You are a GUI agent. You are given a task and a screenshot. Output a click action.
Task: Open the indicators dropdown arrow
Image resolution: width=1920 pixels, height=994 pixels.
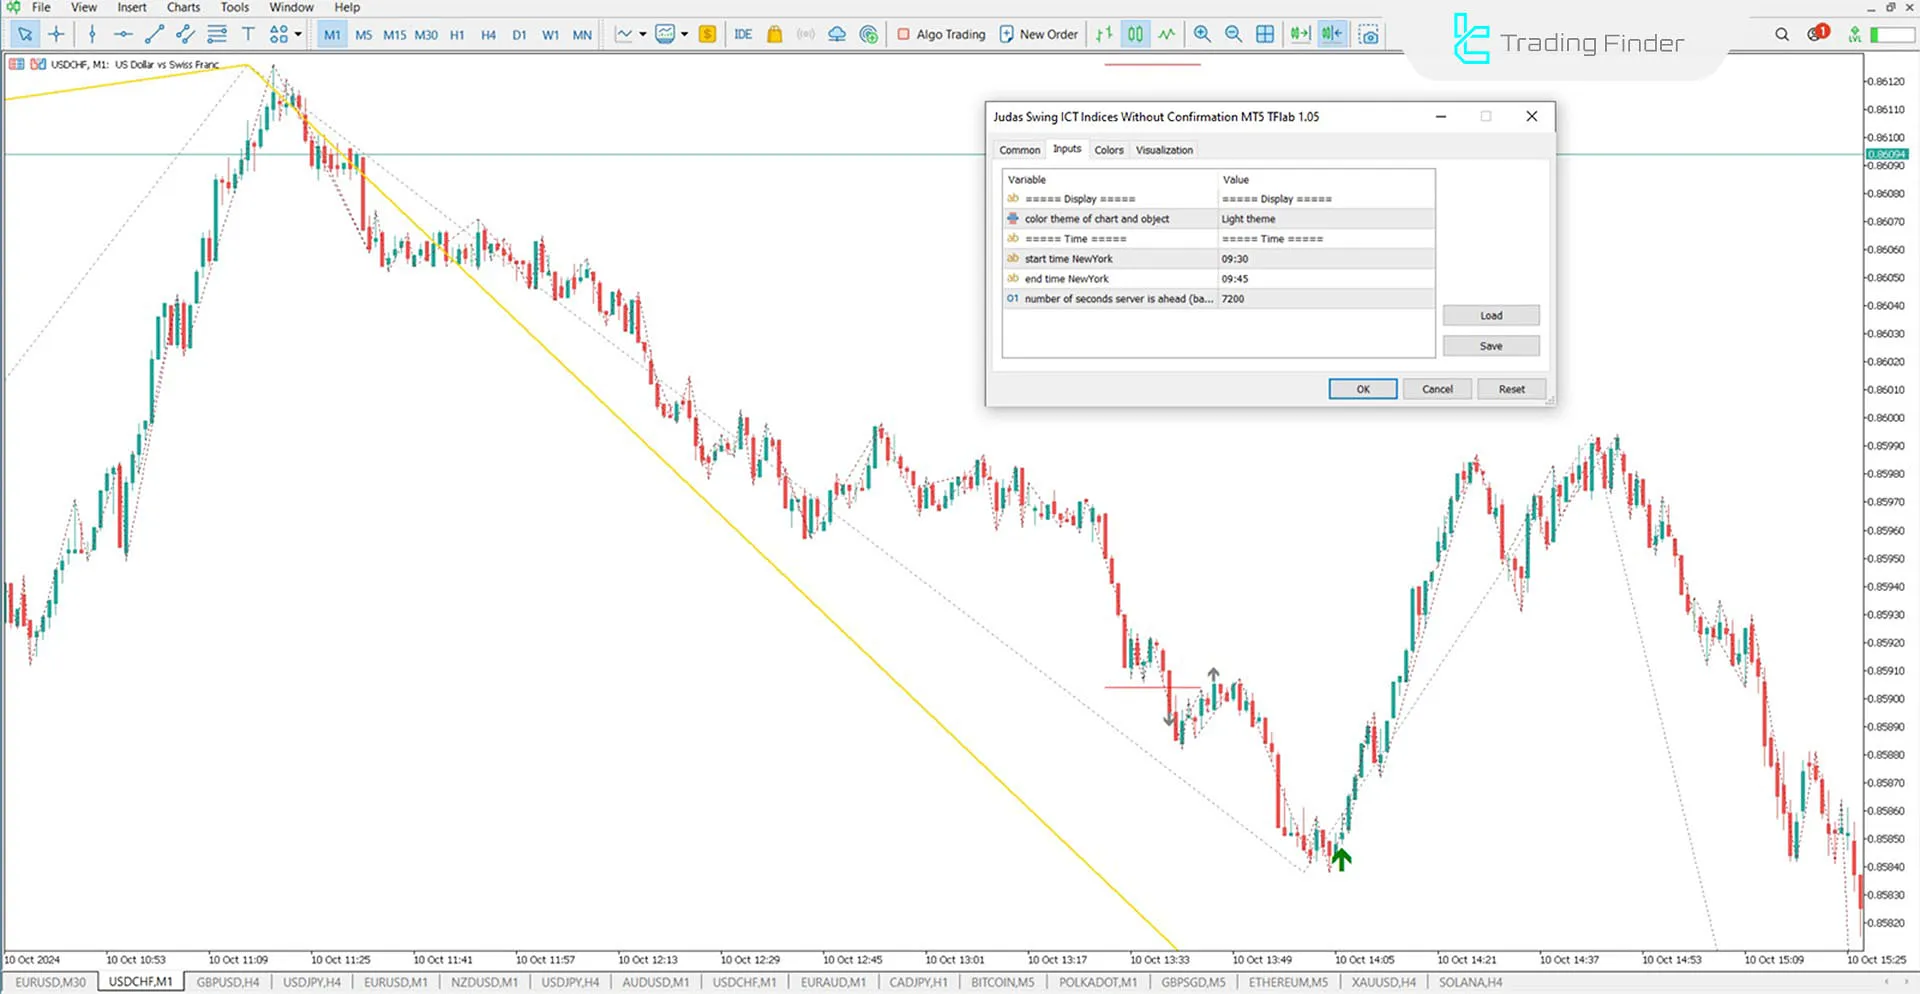coord(641,33)
